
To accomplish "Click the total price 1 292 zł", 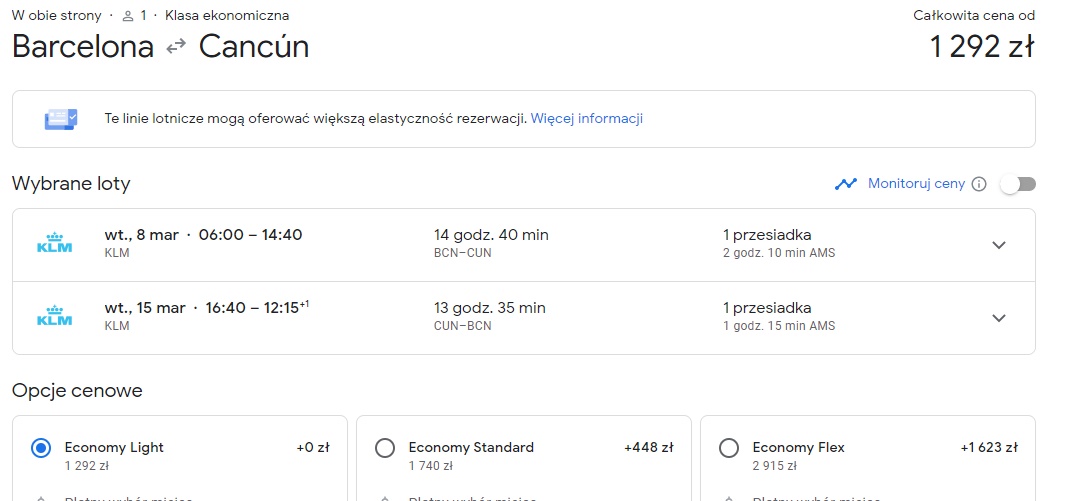I will point(982,47).
